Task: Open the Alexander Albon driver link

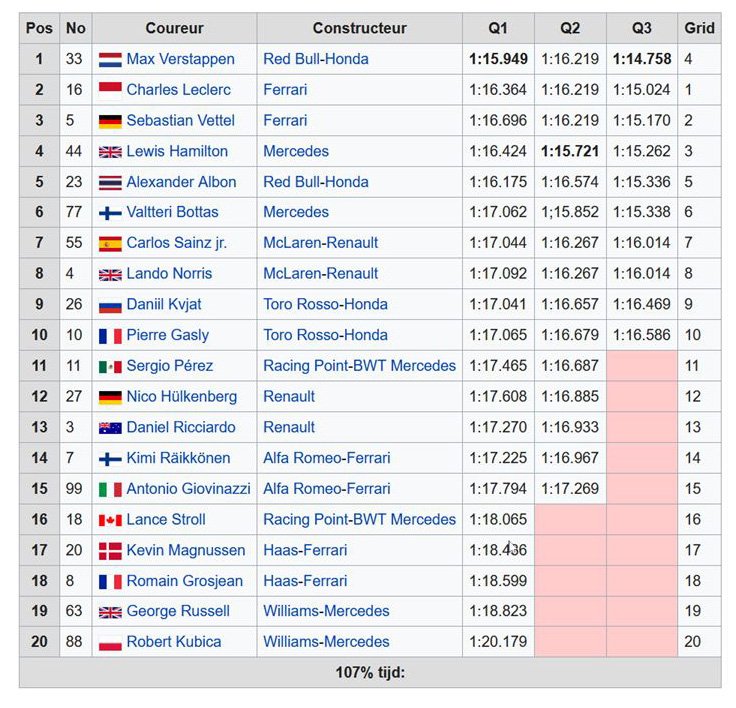Action: coord(181,182)
